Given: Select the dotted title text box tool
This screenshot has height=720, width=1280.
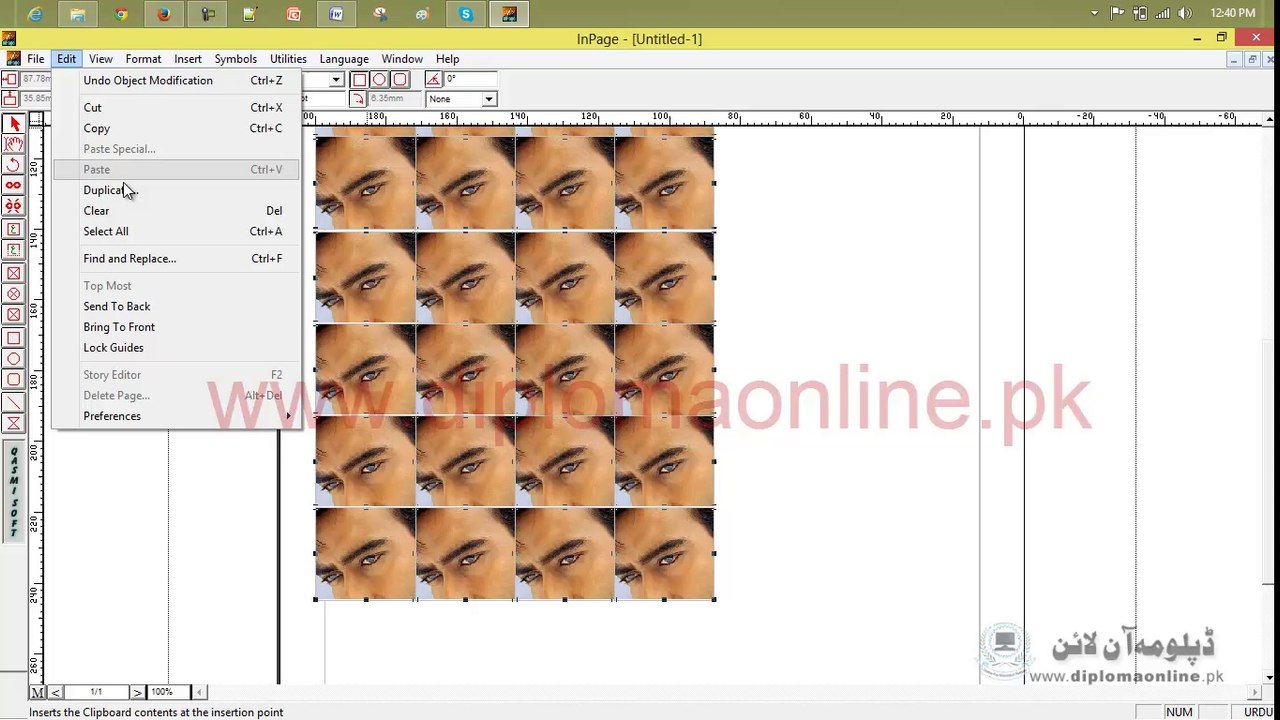Looking at the screenshot, I should point(14,250).
